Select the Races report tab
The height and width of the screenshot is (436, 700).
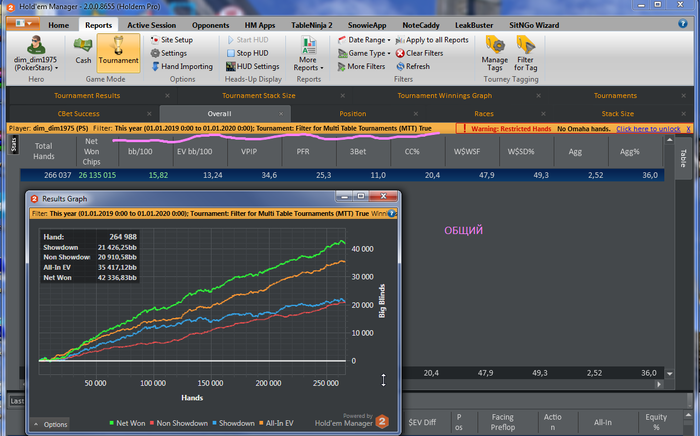point(483,114)
